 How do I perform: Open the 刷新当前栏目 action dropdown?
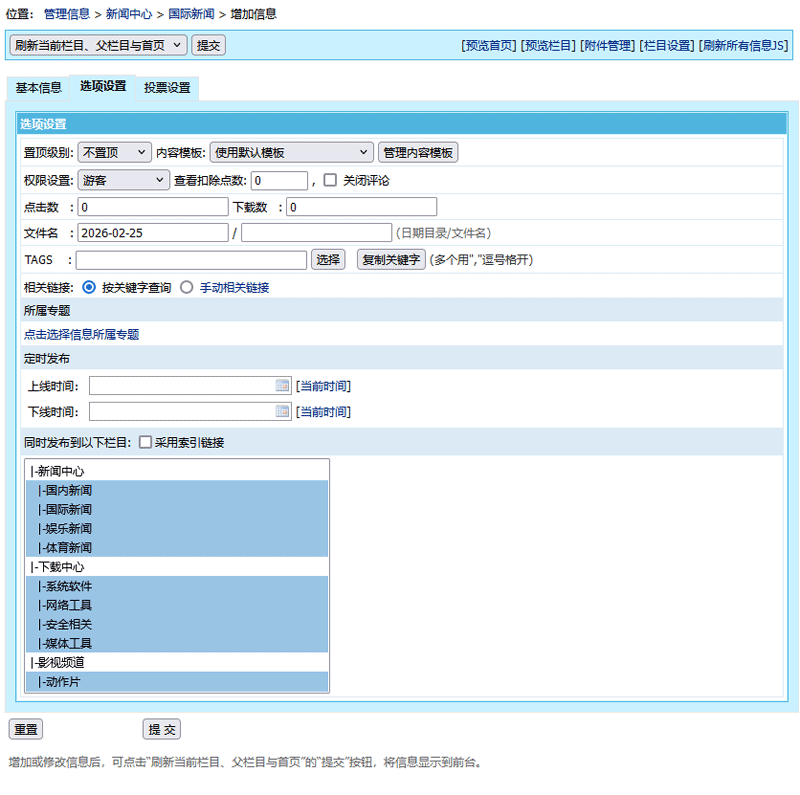pos(98,45)
